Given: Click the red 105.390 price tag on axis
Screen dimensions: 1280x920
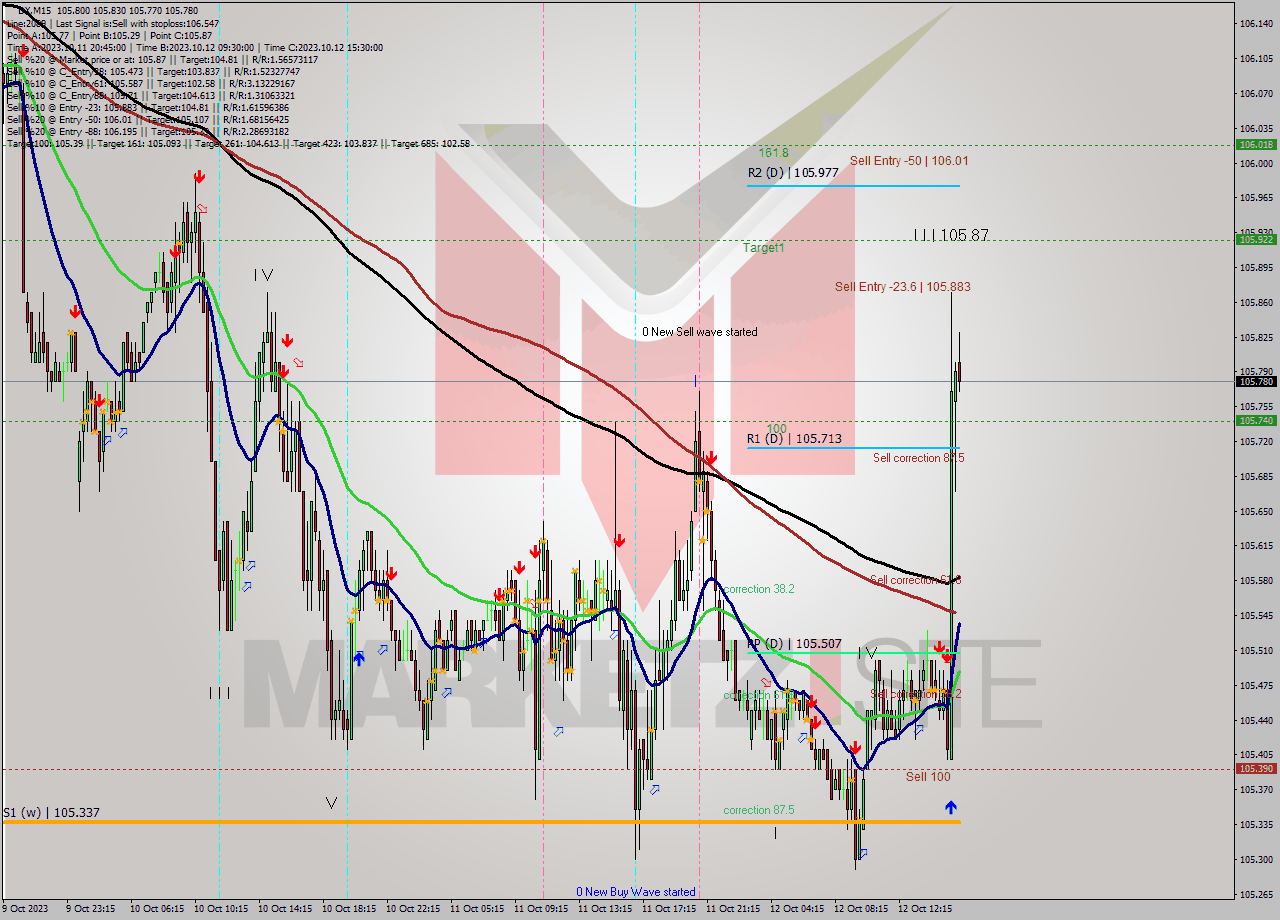Looking at the screenshot, I should point(1256,769).
